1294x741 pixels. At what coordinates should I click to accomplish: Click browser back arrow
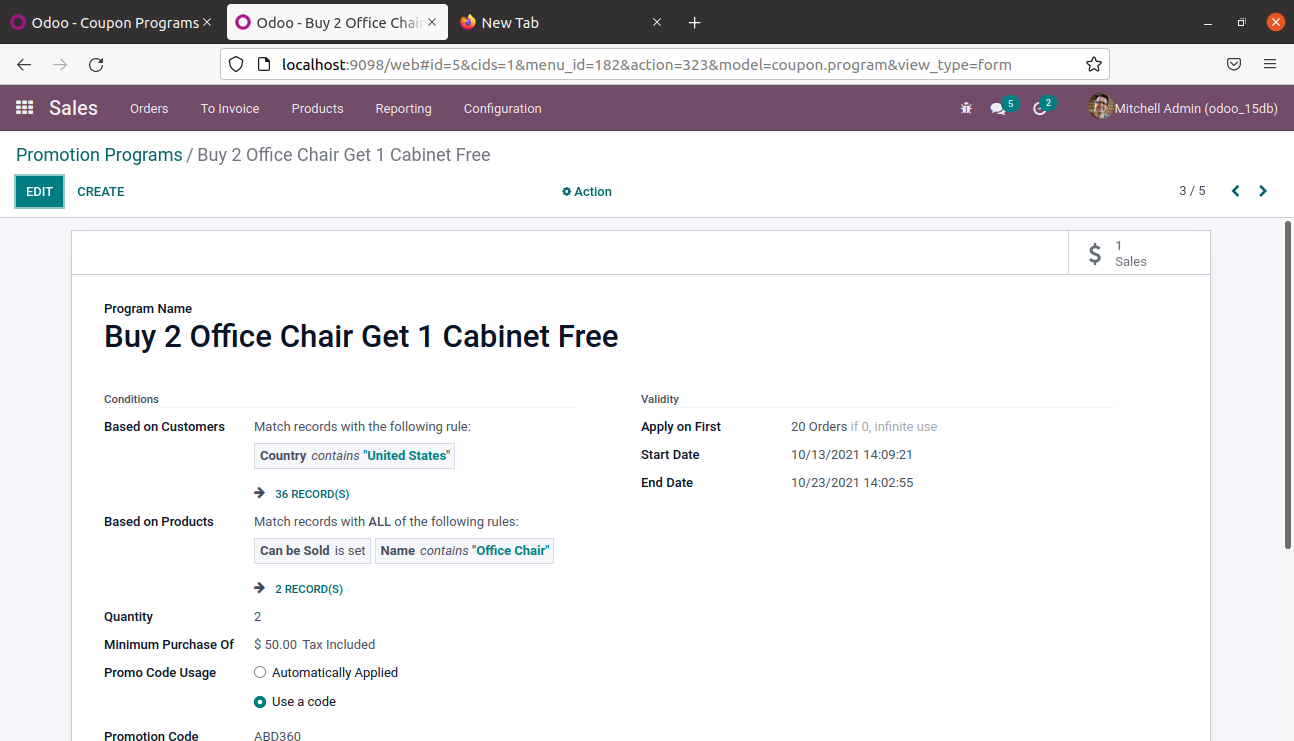[24, 64]
